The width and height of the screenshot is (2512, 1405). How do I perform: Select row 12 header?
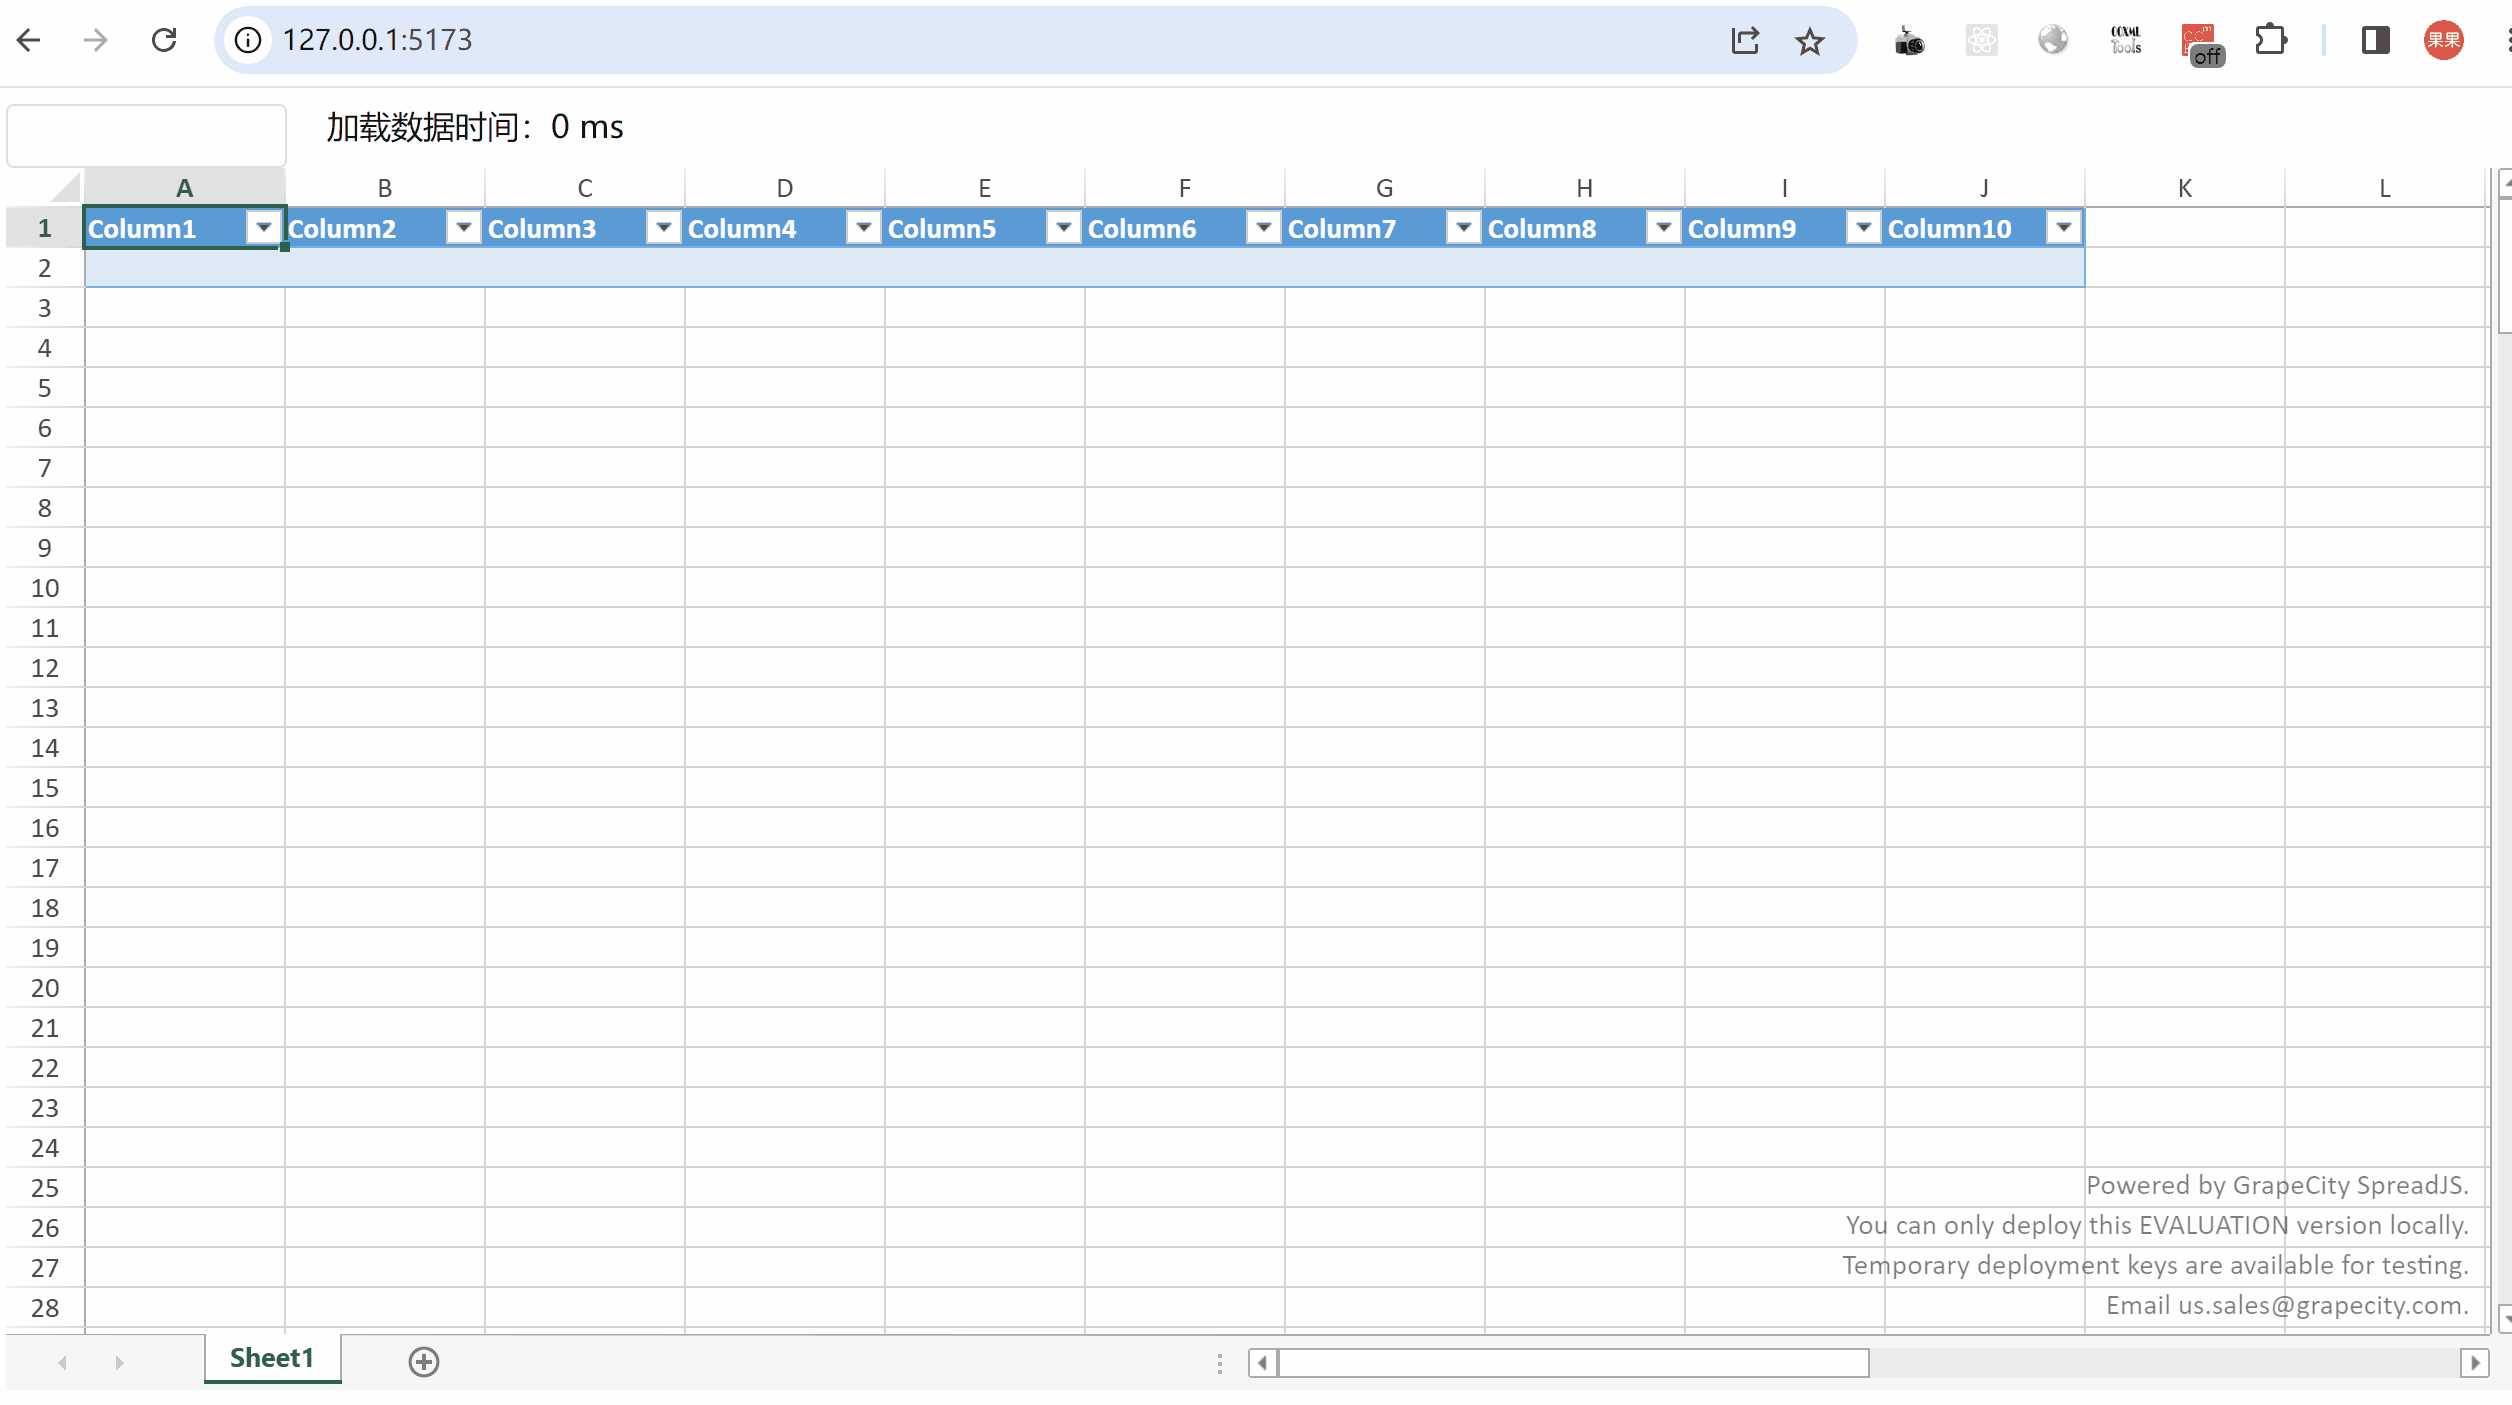[x=45, y=668]
